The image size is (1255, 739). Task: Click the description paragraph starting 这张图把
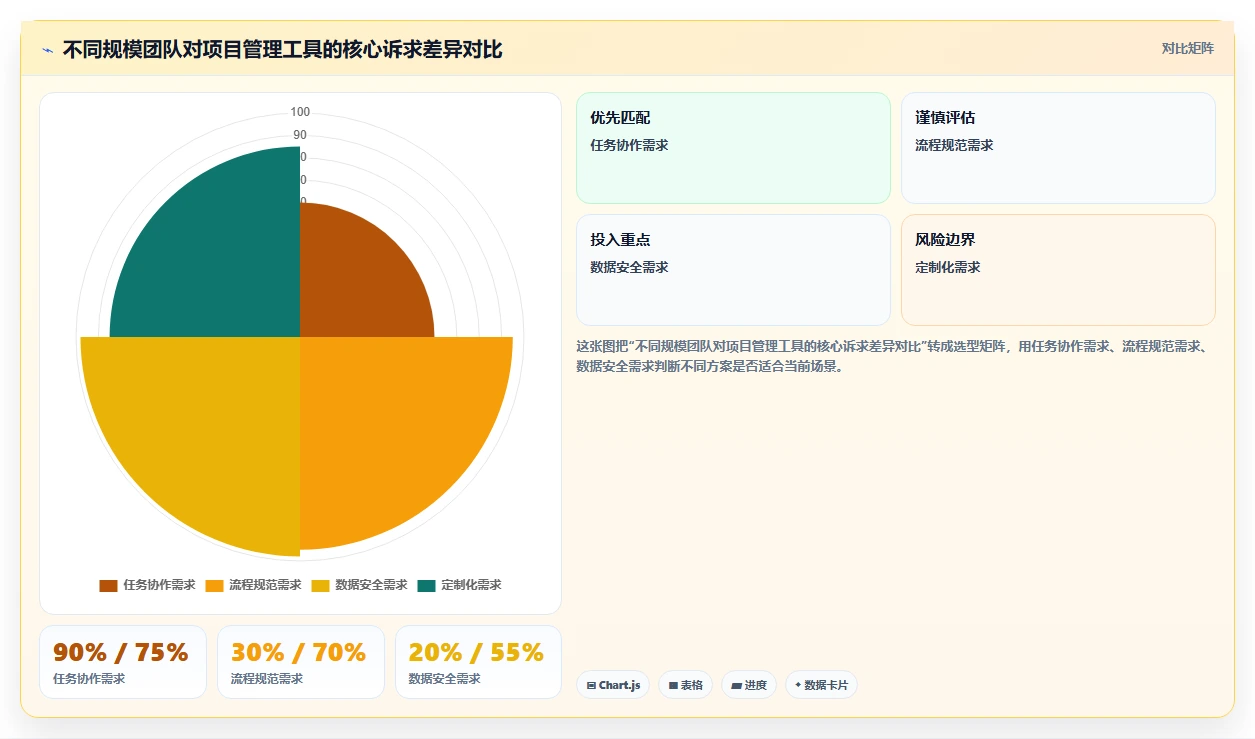point(896,356)
